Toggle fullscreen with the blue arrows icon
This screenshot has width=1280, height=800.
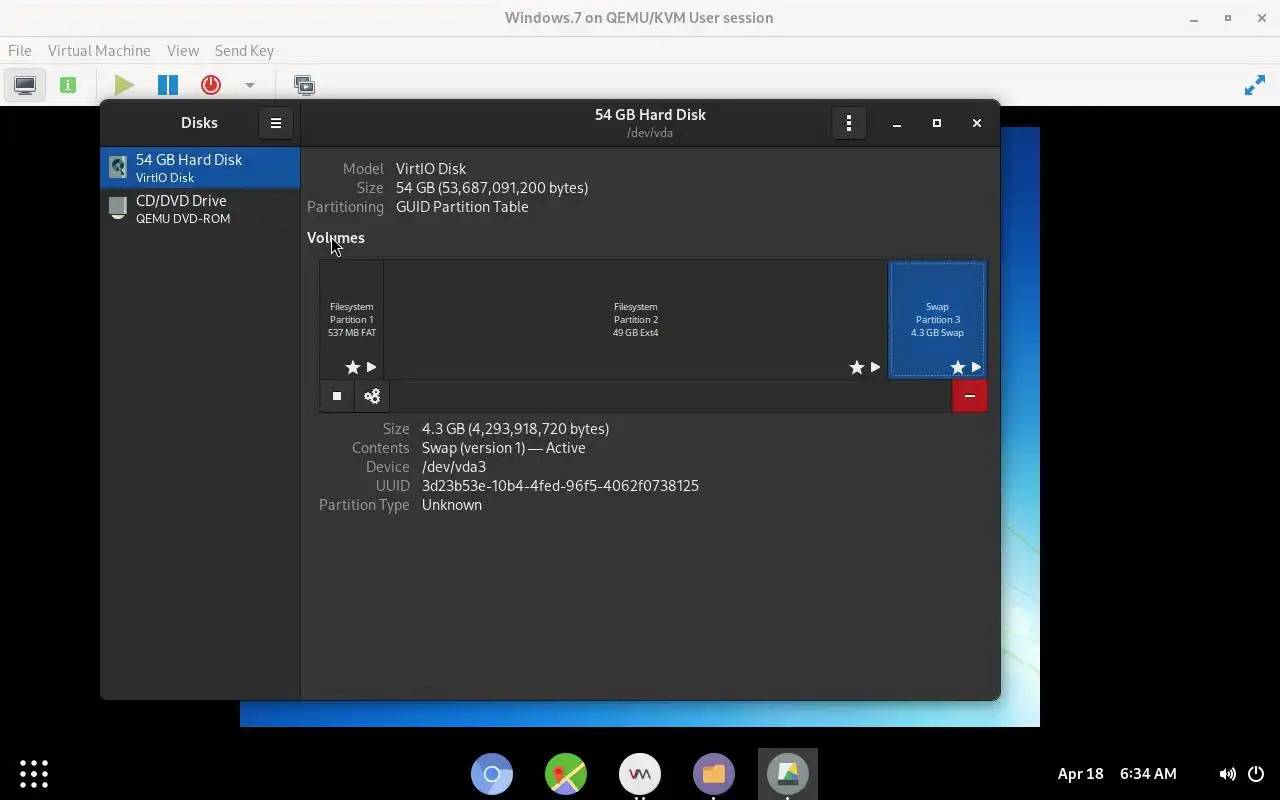(1254, 86)
